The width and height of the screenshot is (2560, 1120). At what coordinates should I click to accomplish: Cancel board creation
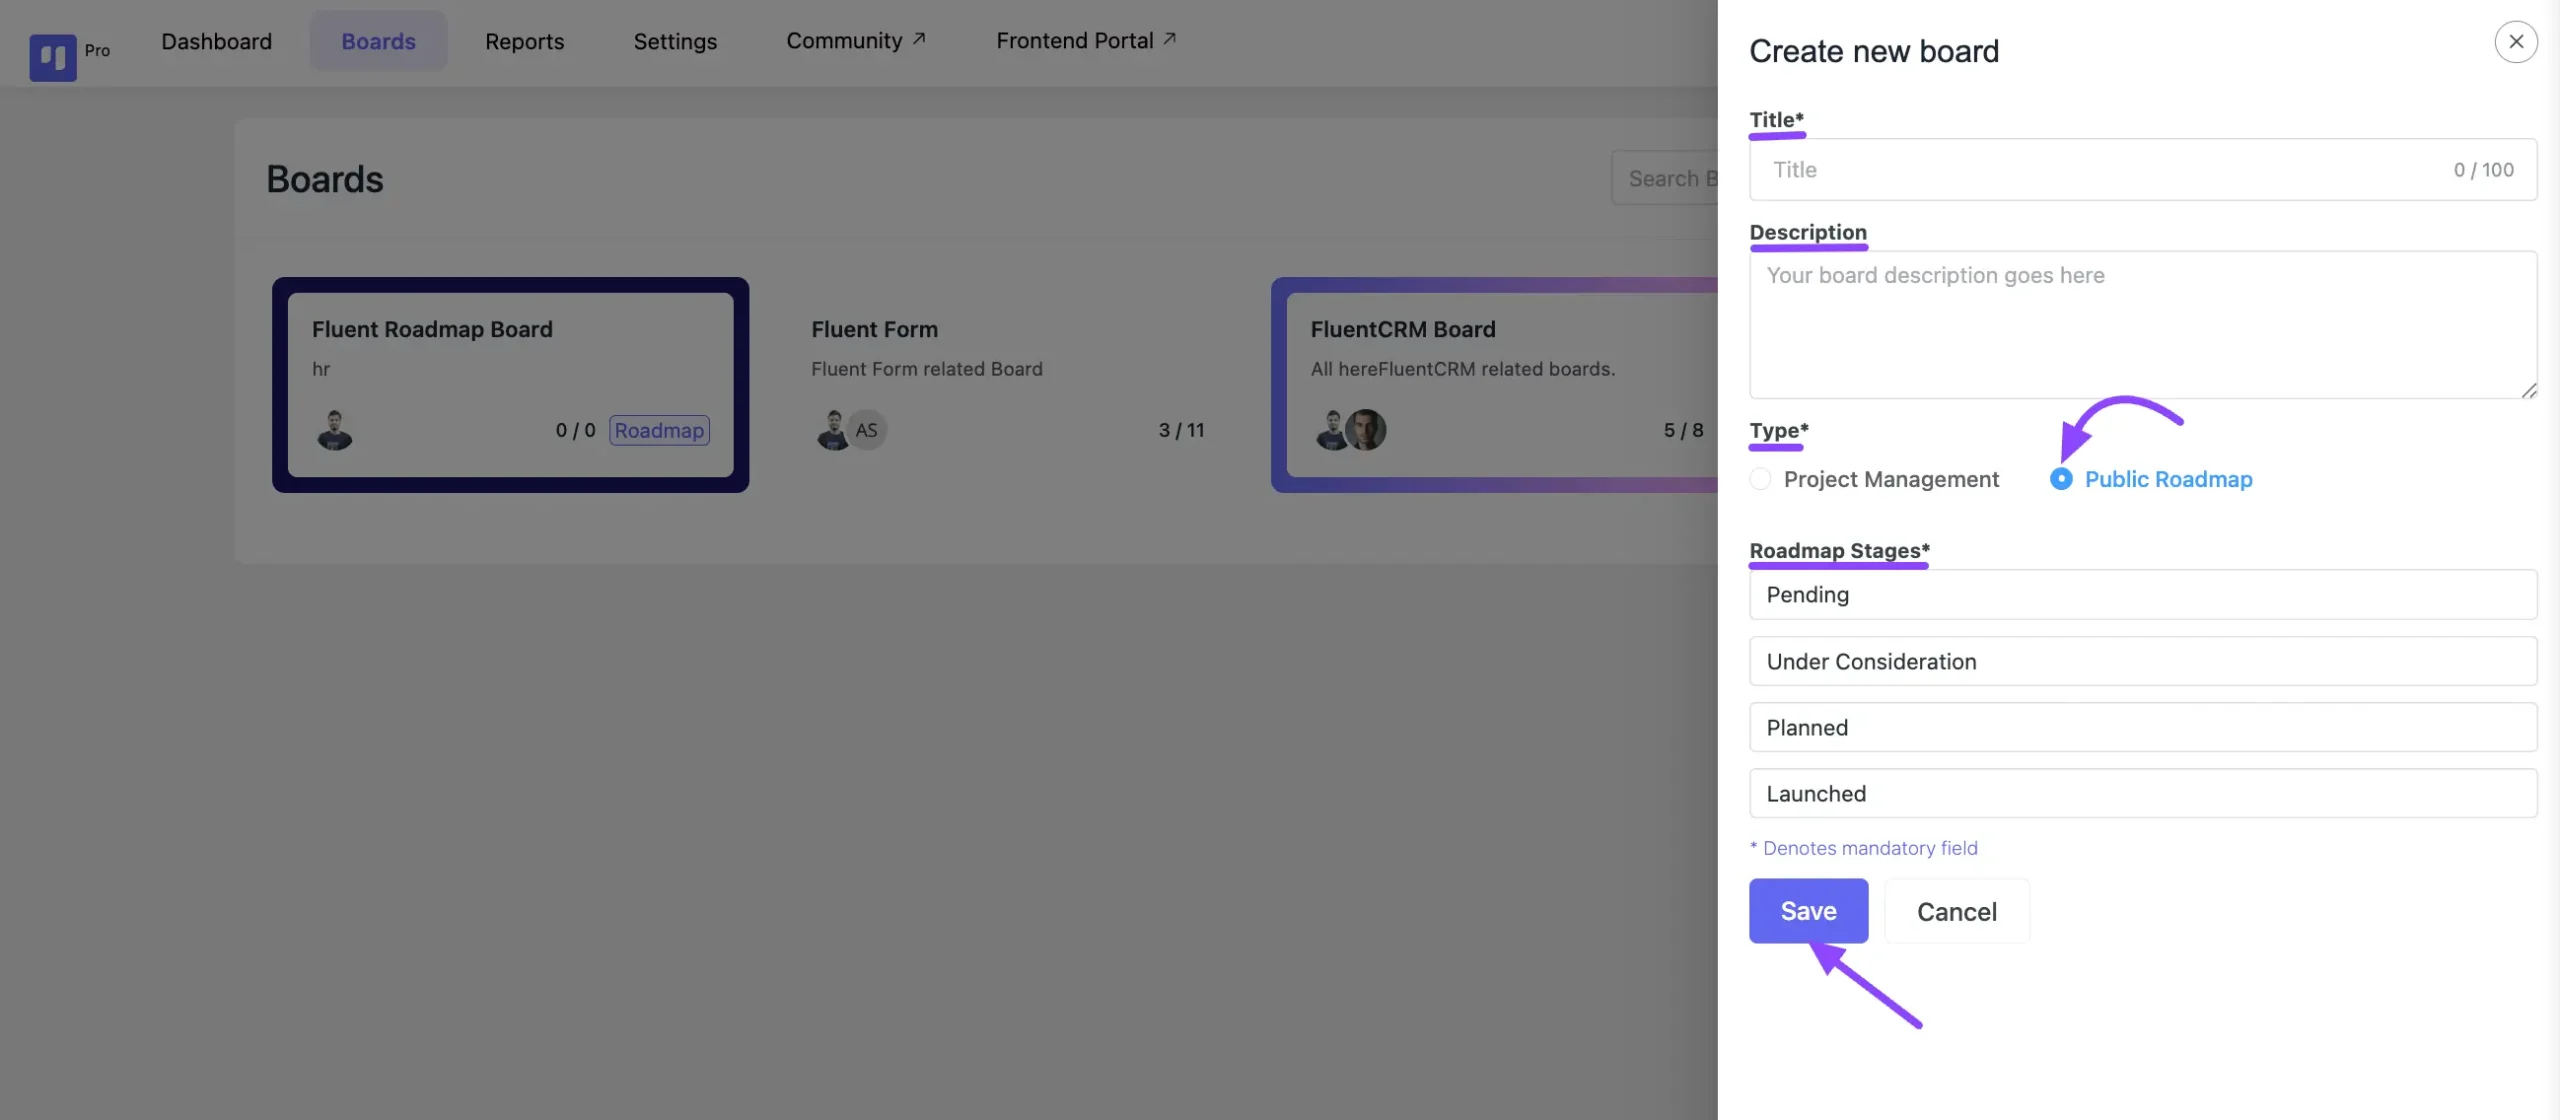(x=1957, y=911)
